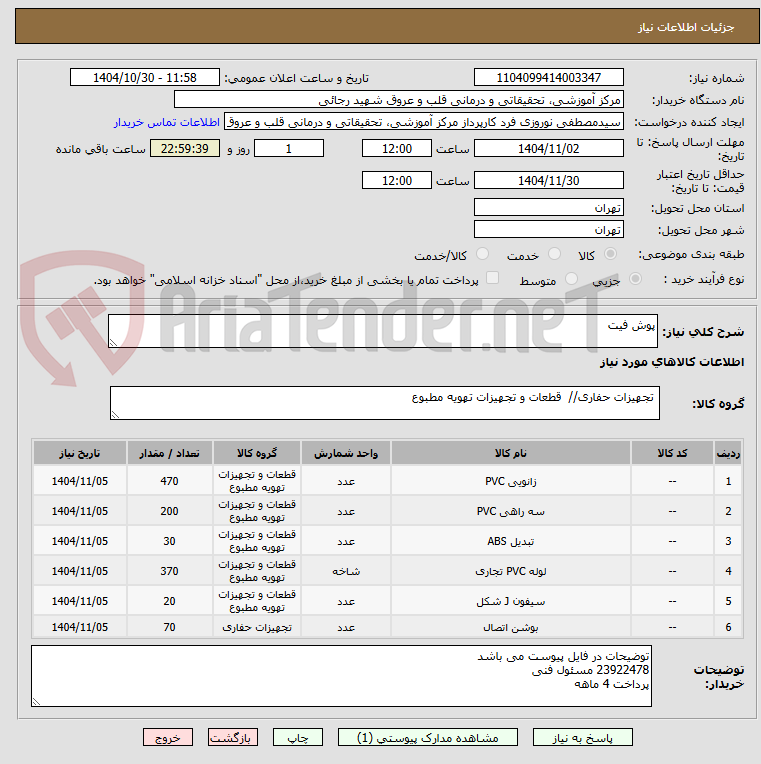Click the announcement date field 1404/10/30 - 11:58
This screenshot has width=761, height=764.
[x=145, y=77]
